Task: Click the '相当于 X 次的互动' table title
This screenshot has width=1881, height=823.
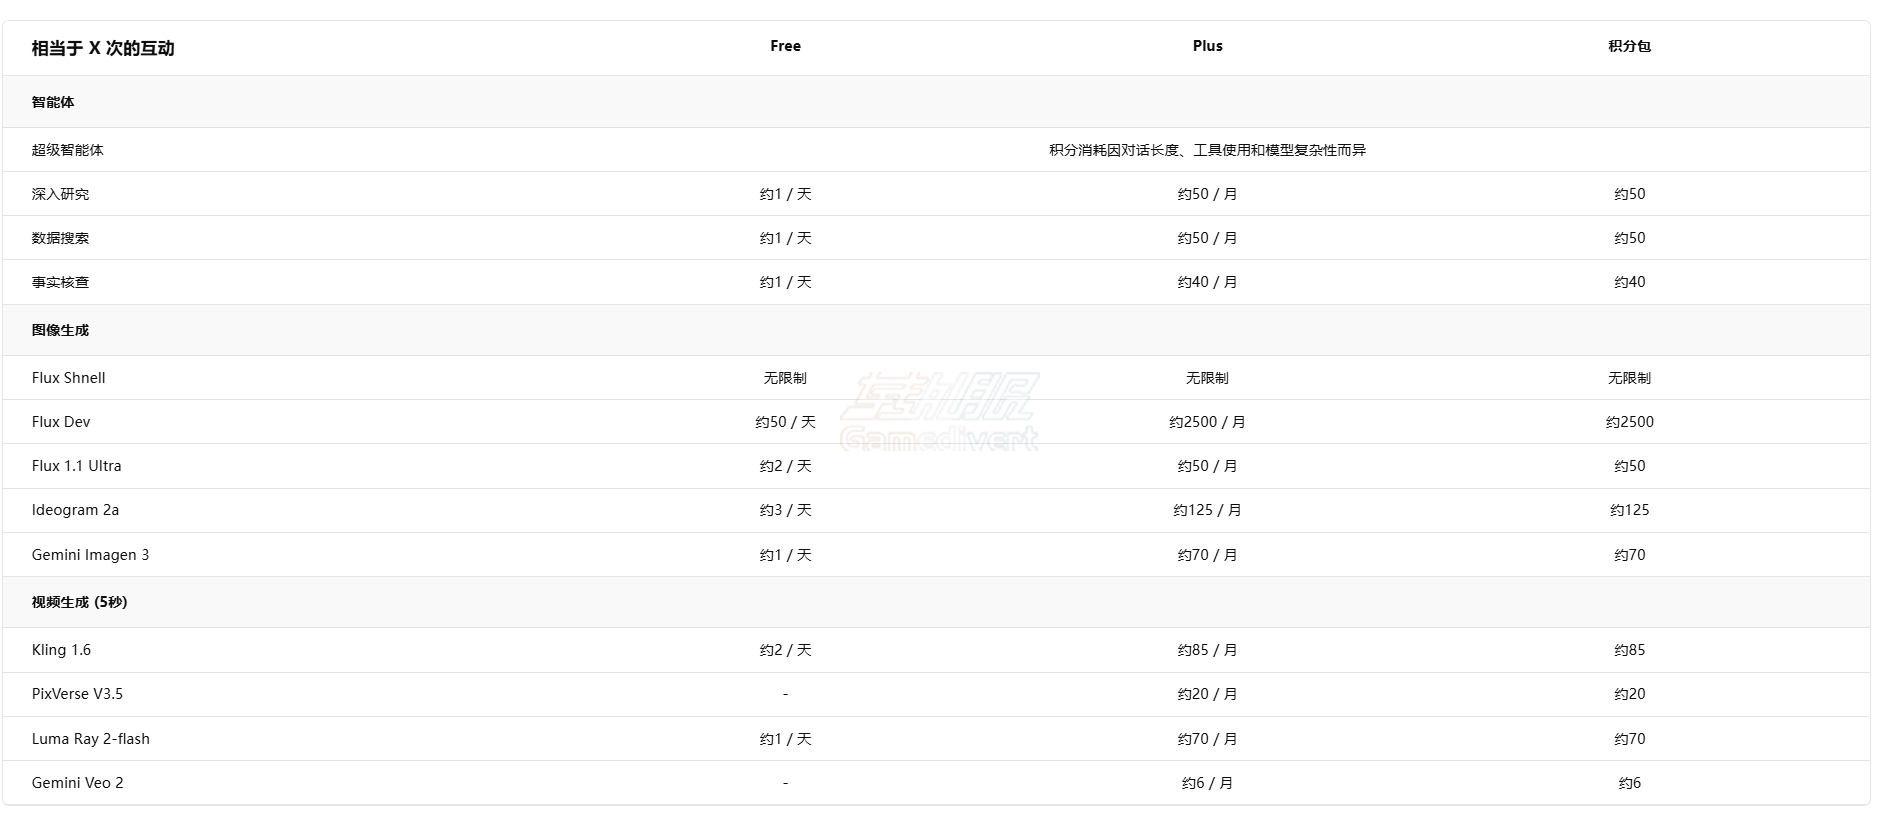Action: [103, 48]
